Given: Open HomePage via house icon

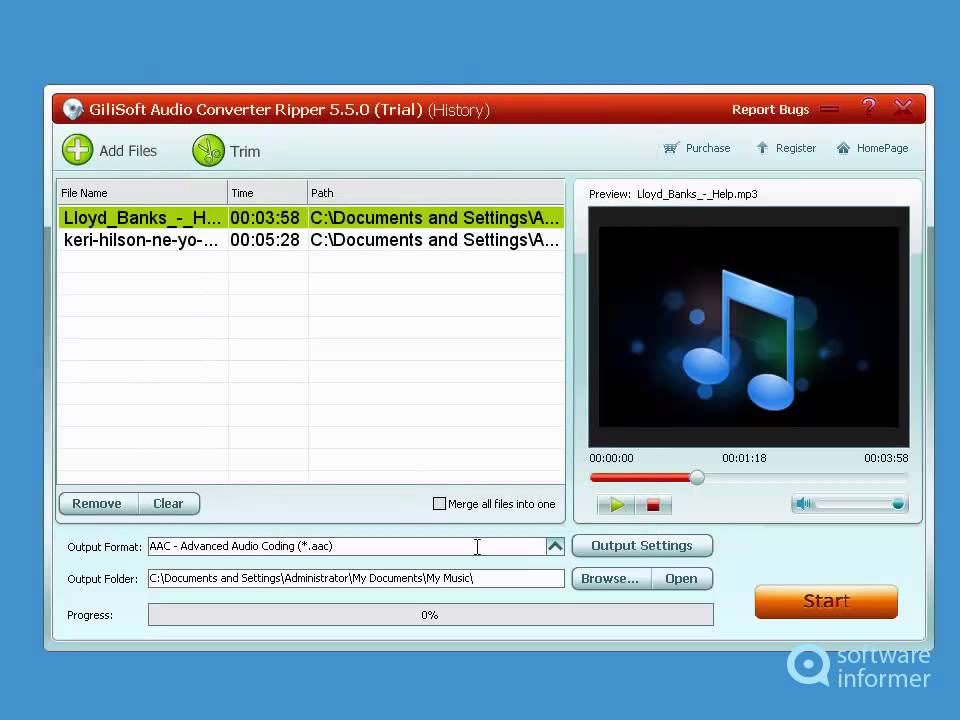Looking at the screenshot, I should pos(844,148).
